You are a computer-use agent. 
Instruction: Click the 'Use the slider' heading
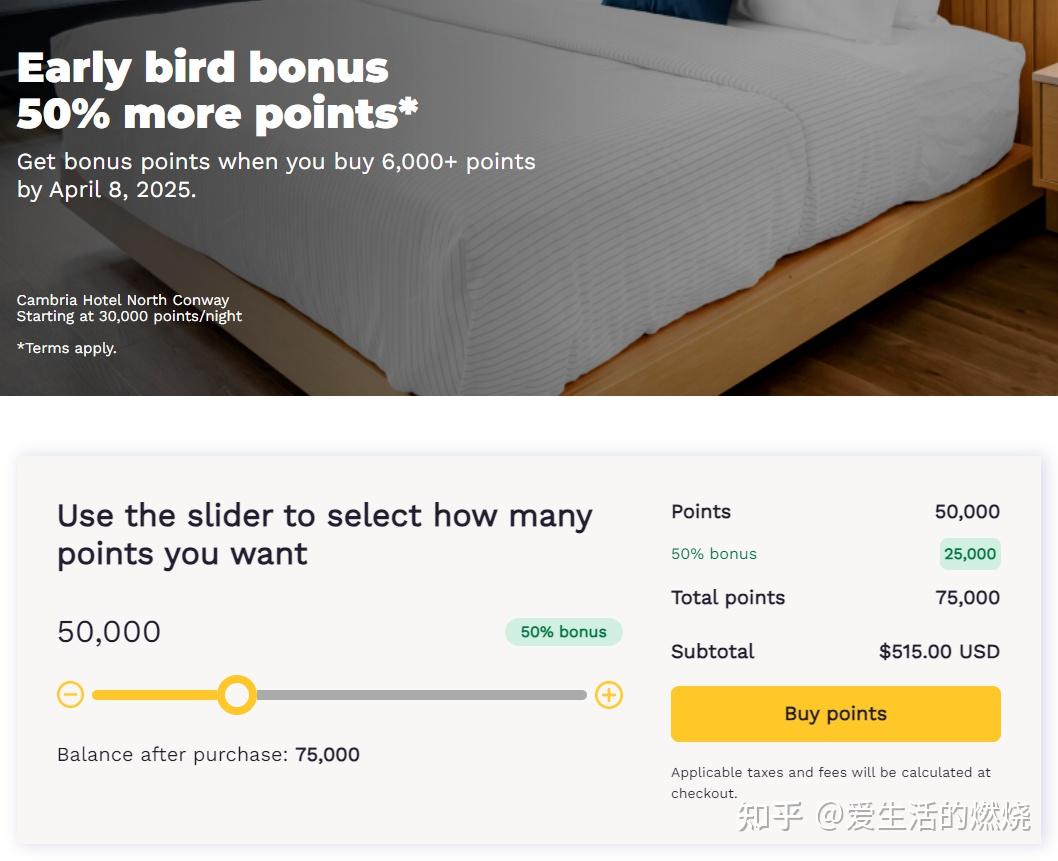pos(324,534)
